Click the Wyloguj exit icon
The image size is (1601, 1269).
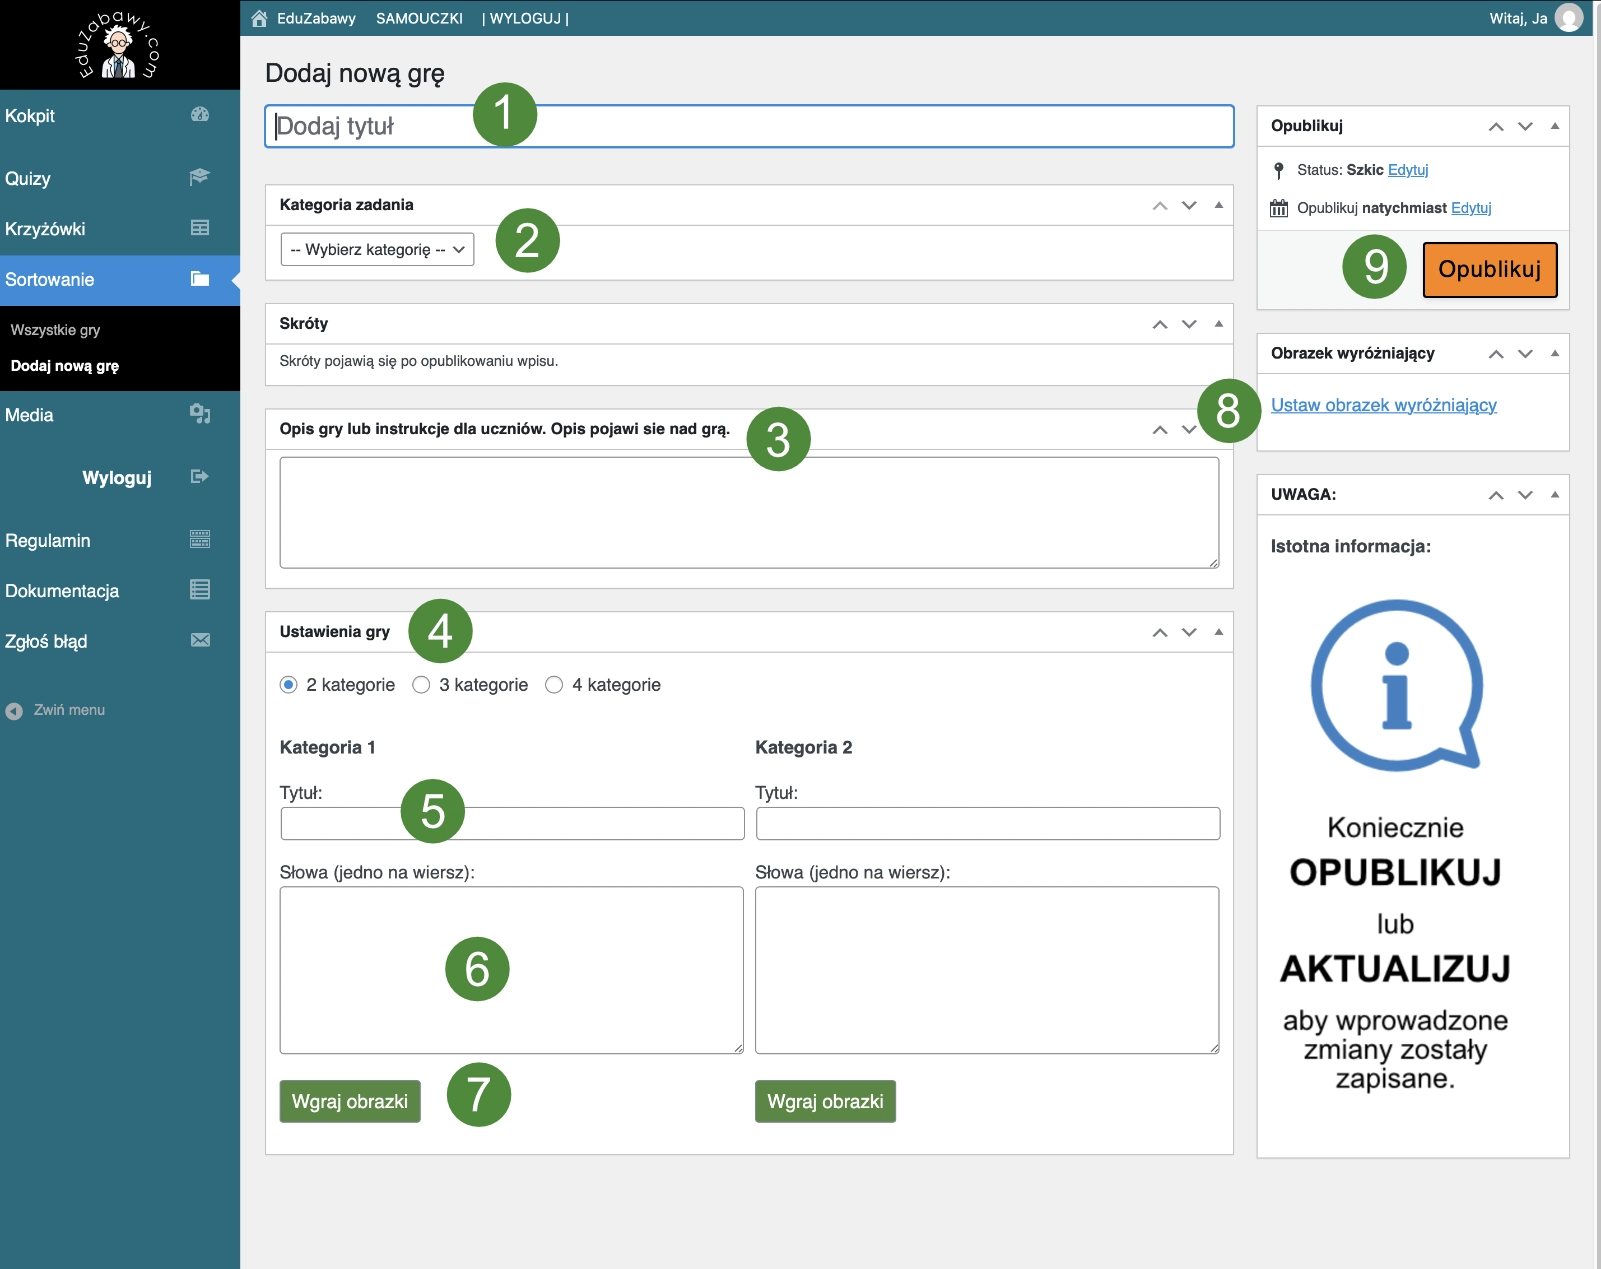pos(200,477)
